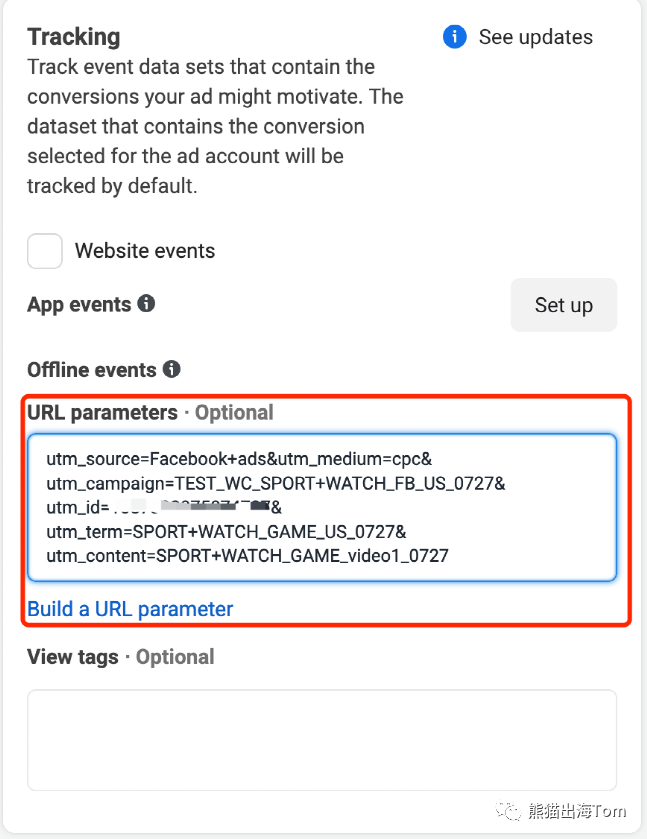Click the blue info icon beside See updates
Viewport: 647px width, 839px height.
coord(454,38)
